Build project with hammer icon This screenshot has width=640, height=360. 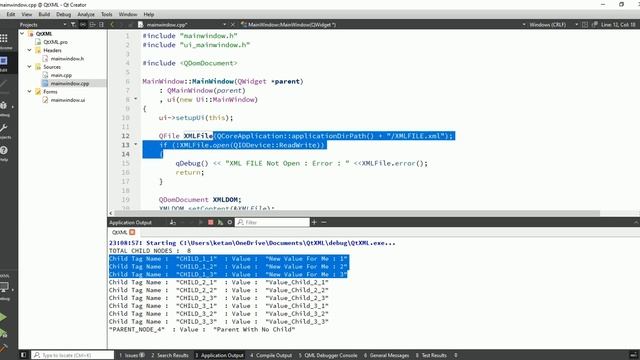click(x=4, y=348)
